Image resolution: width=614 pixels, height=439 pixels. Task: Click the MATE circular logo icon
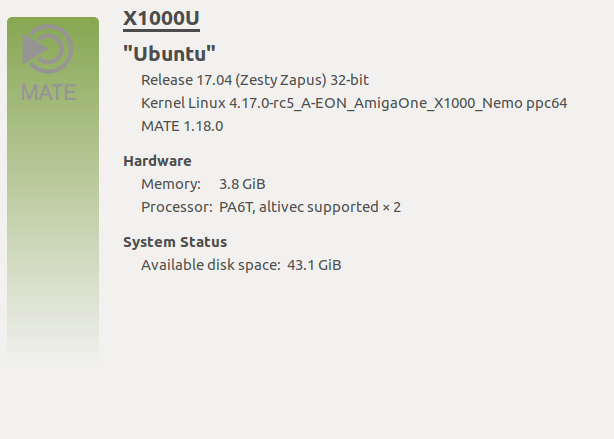(x=48, y=49)
